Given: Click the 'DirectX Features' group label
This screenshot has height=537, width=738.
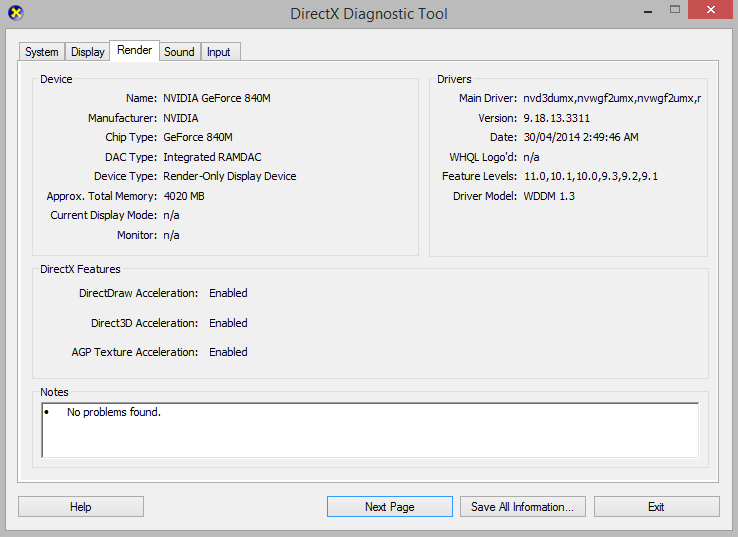Looking at the screenshot, I should tap(80, 269).
